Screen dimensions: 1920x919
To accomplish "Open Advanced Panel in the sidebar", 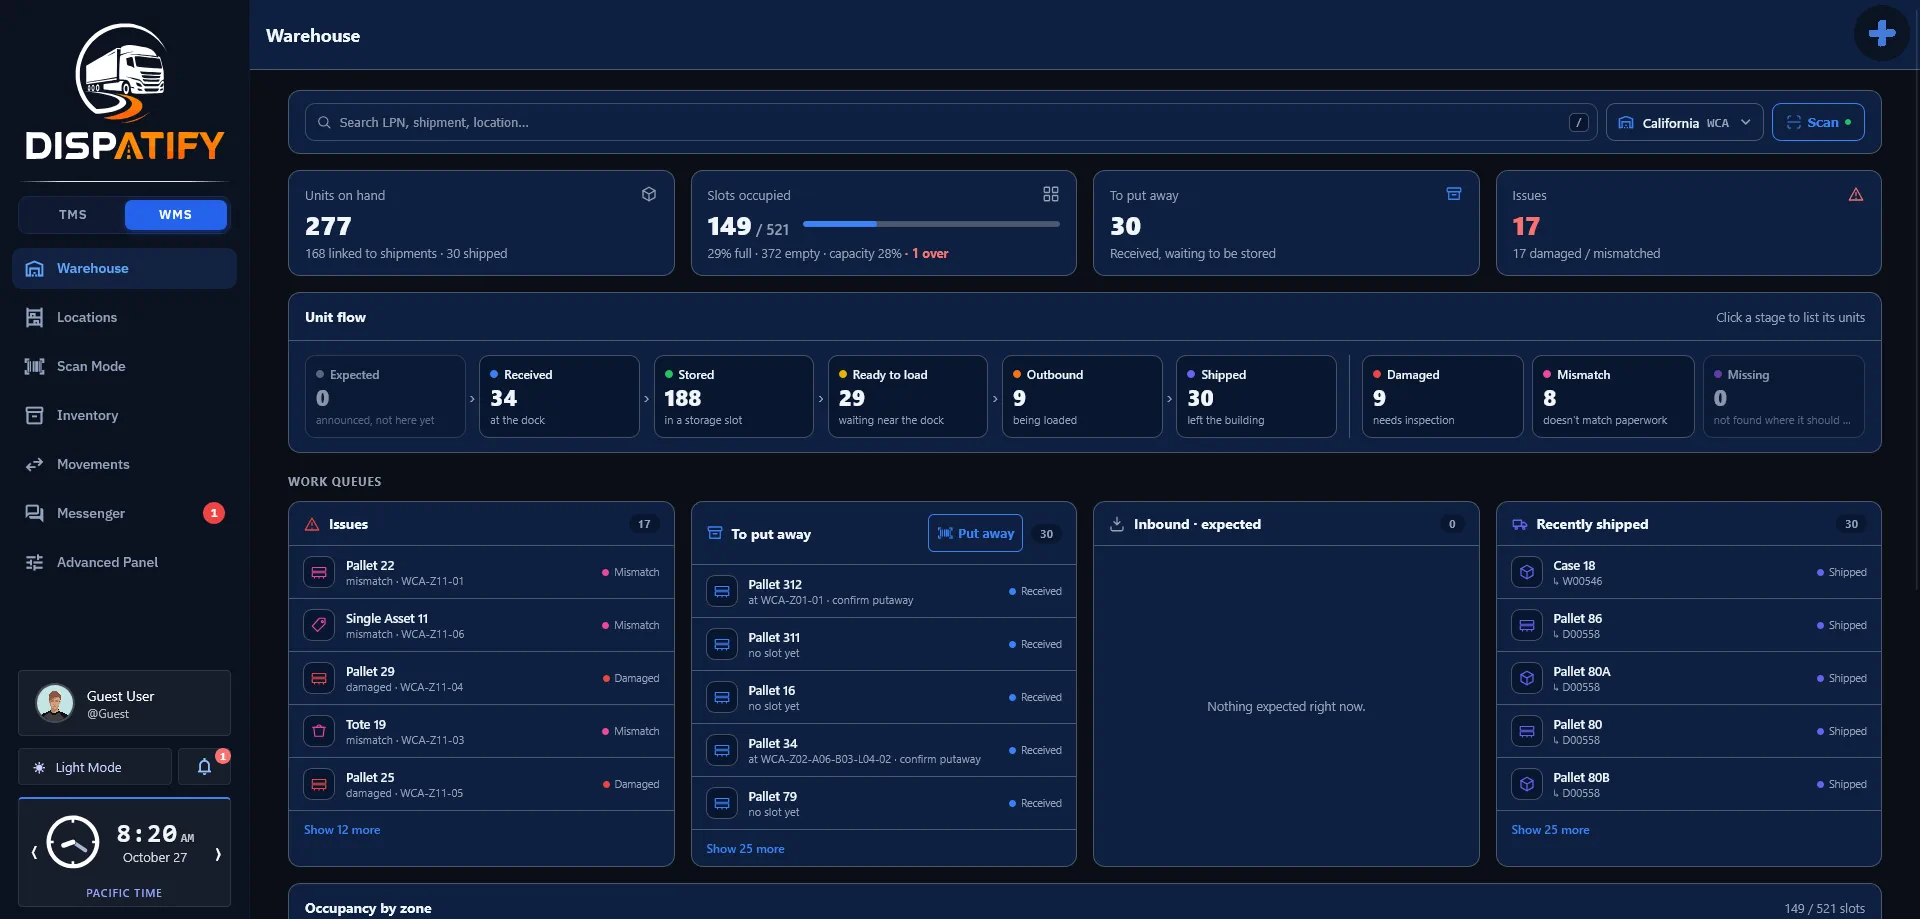I will click(x=124, y=562).
